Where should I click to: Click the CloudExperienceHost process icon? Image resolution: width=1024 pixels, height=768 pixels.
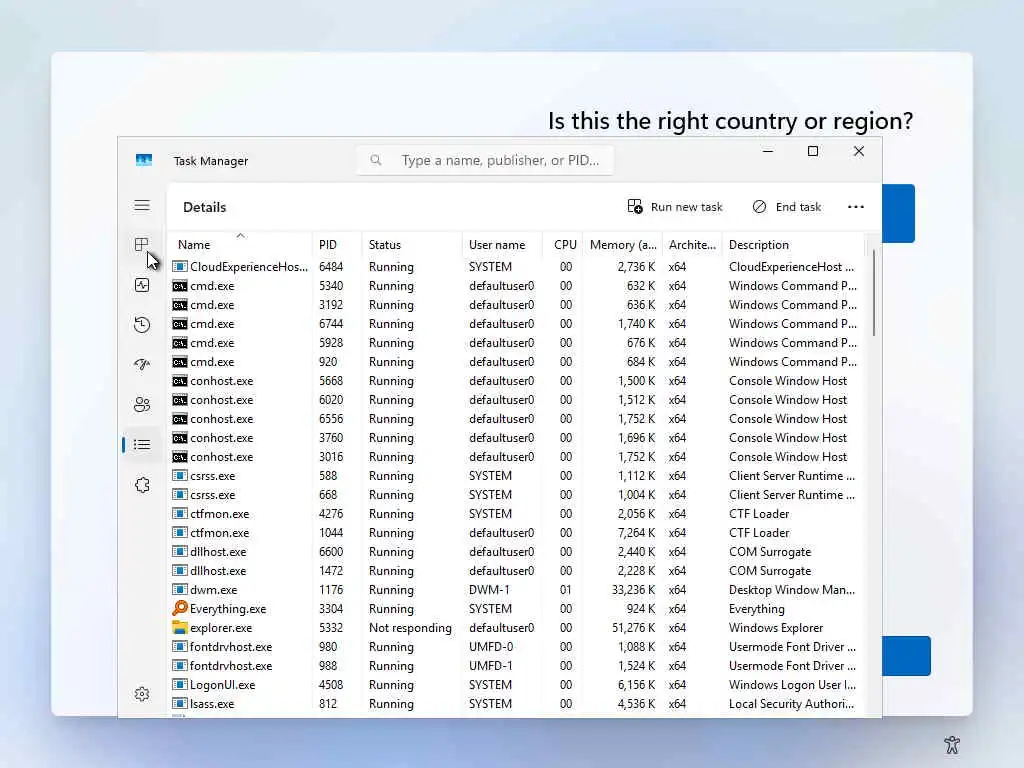[x=180, y=266]
